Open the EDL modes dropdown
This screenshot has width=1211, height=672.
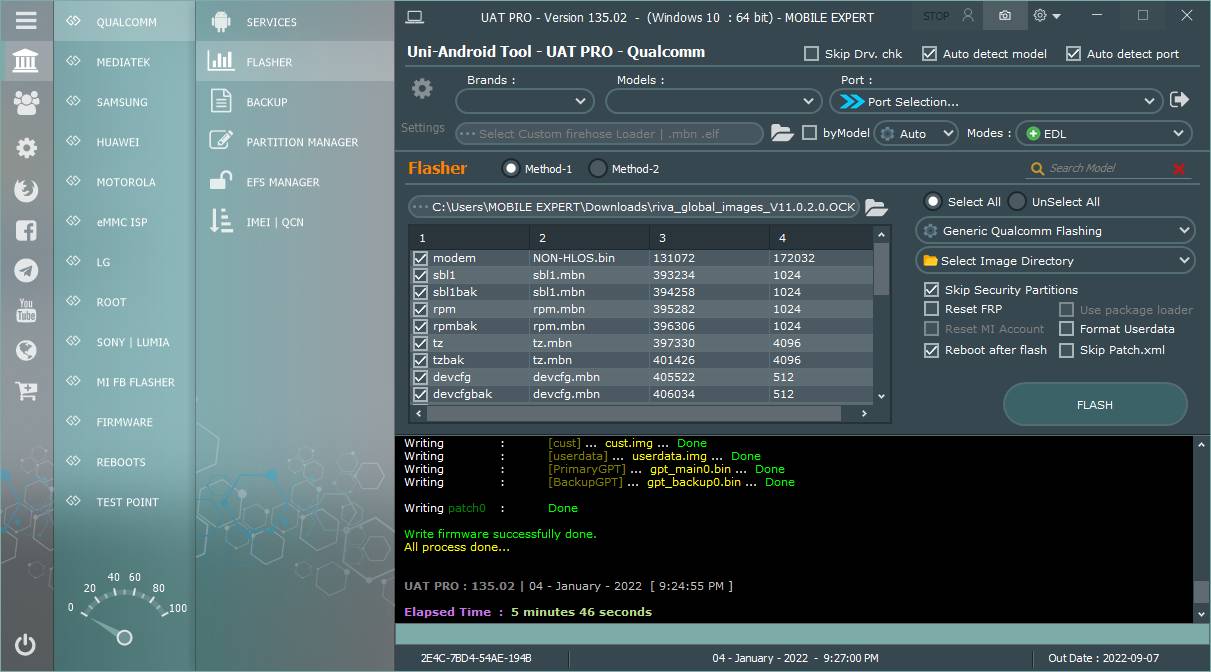(1104, 133)
